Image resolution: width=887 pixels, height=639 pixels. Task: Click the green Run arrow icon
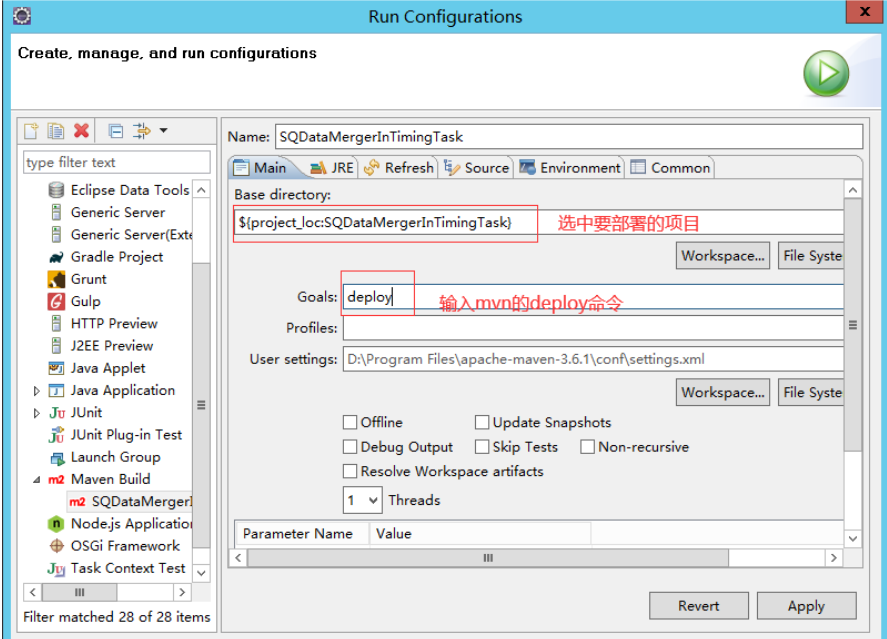tap(826, 73)
